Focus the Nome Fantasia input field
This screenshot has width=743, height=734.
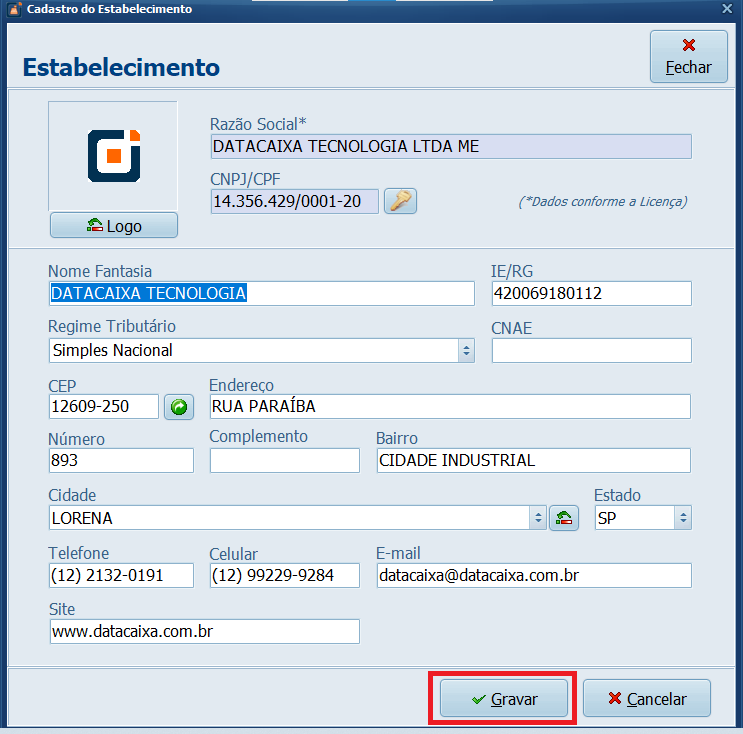click(262, 293)
